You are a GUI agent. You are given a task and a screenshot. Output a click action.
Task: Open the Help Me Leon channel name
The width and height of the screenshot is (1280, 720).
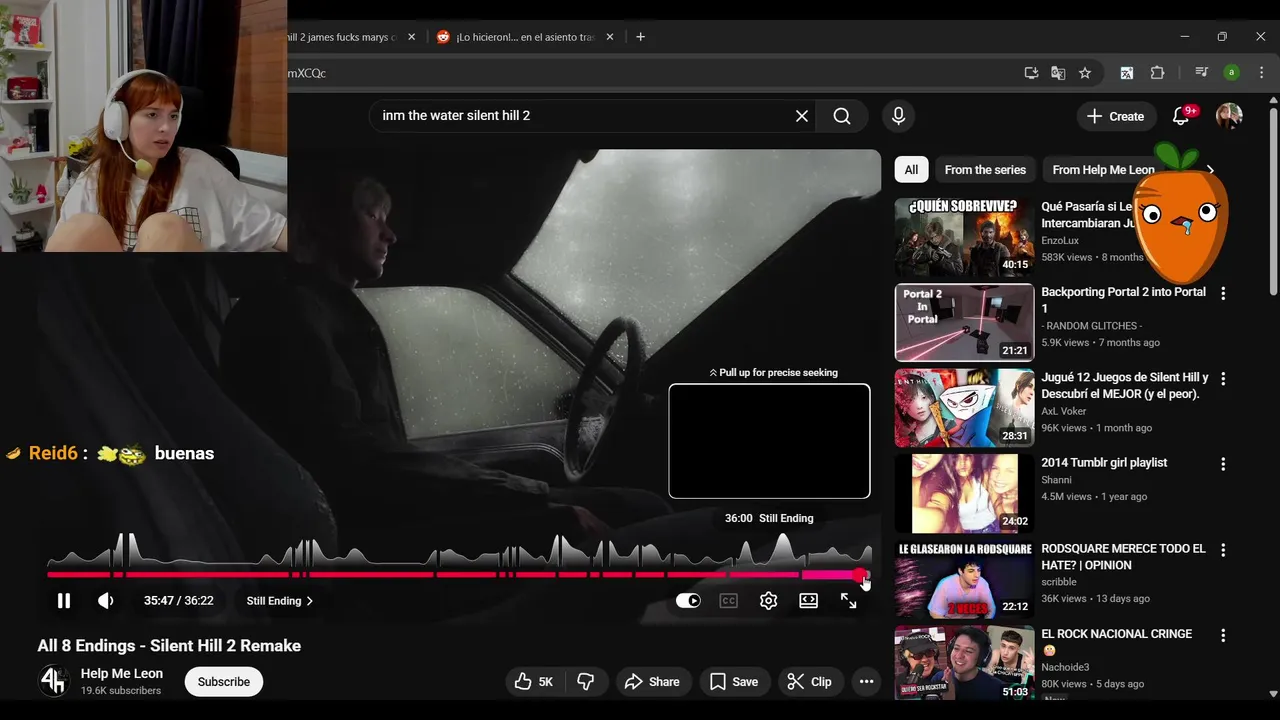click(122, 674)
